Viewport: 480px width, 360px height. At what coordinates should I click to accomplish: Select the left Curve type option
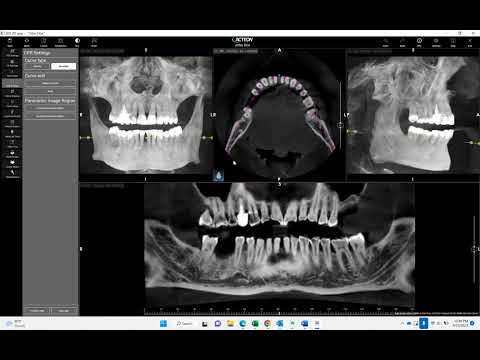pos(37,66)
